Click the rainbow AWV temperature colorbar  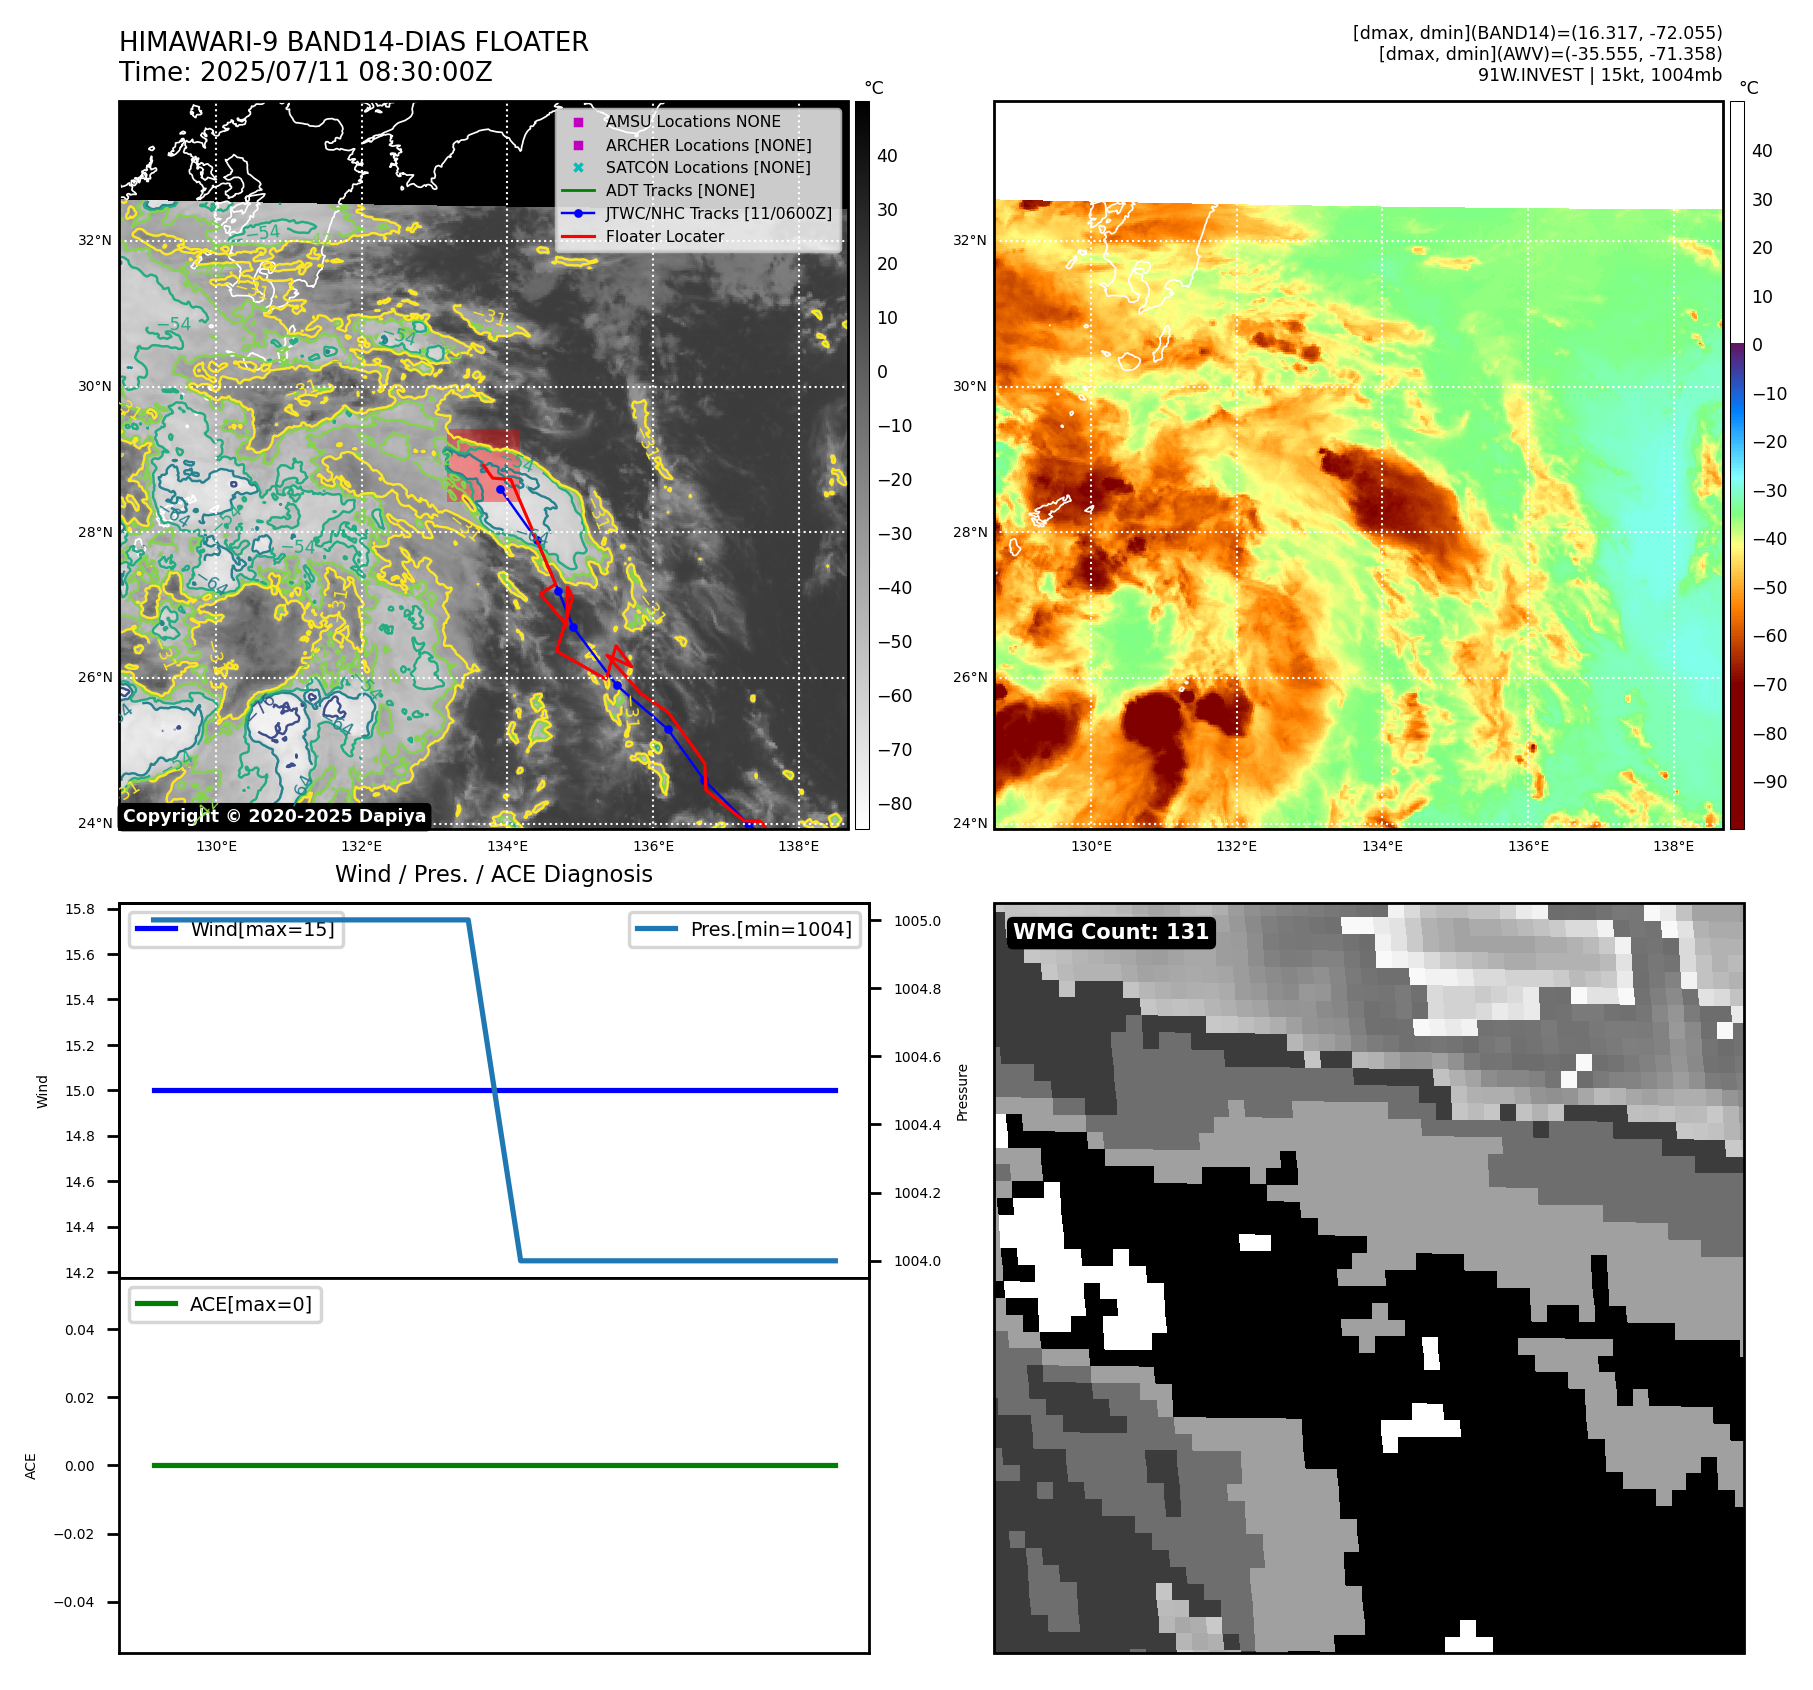[1737, 465]
